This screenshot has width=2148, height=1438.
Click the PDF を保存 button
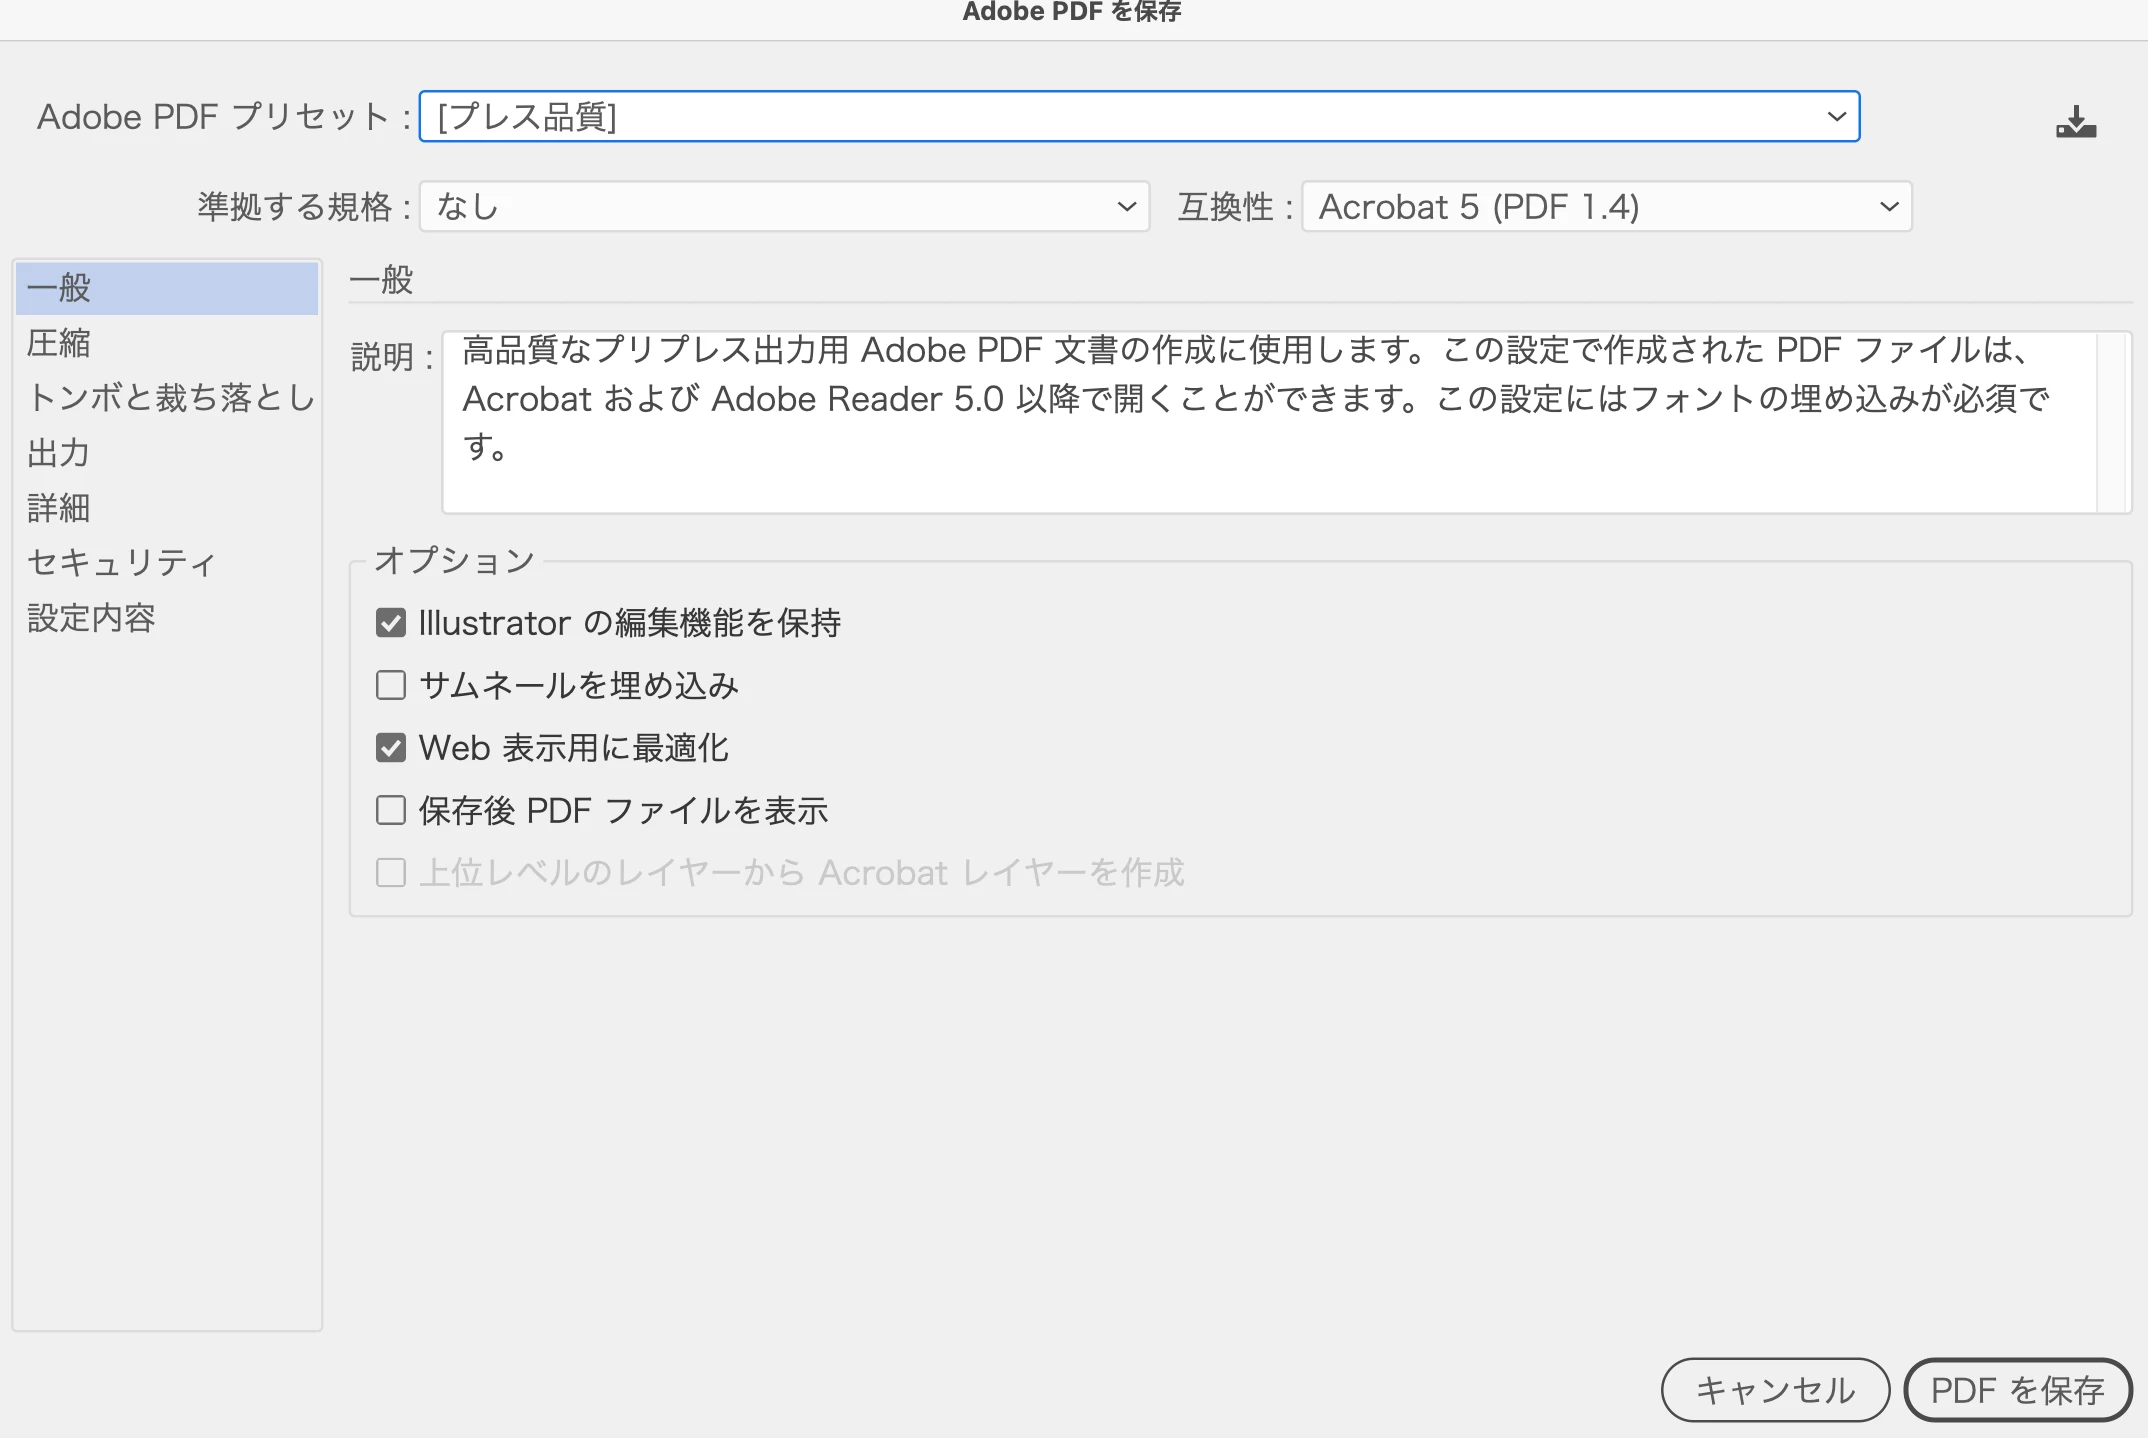pyautogui.click(x=2017, y=1390)
